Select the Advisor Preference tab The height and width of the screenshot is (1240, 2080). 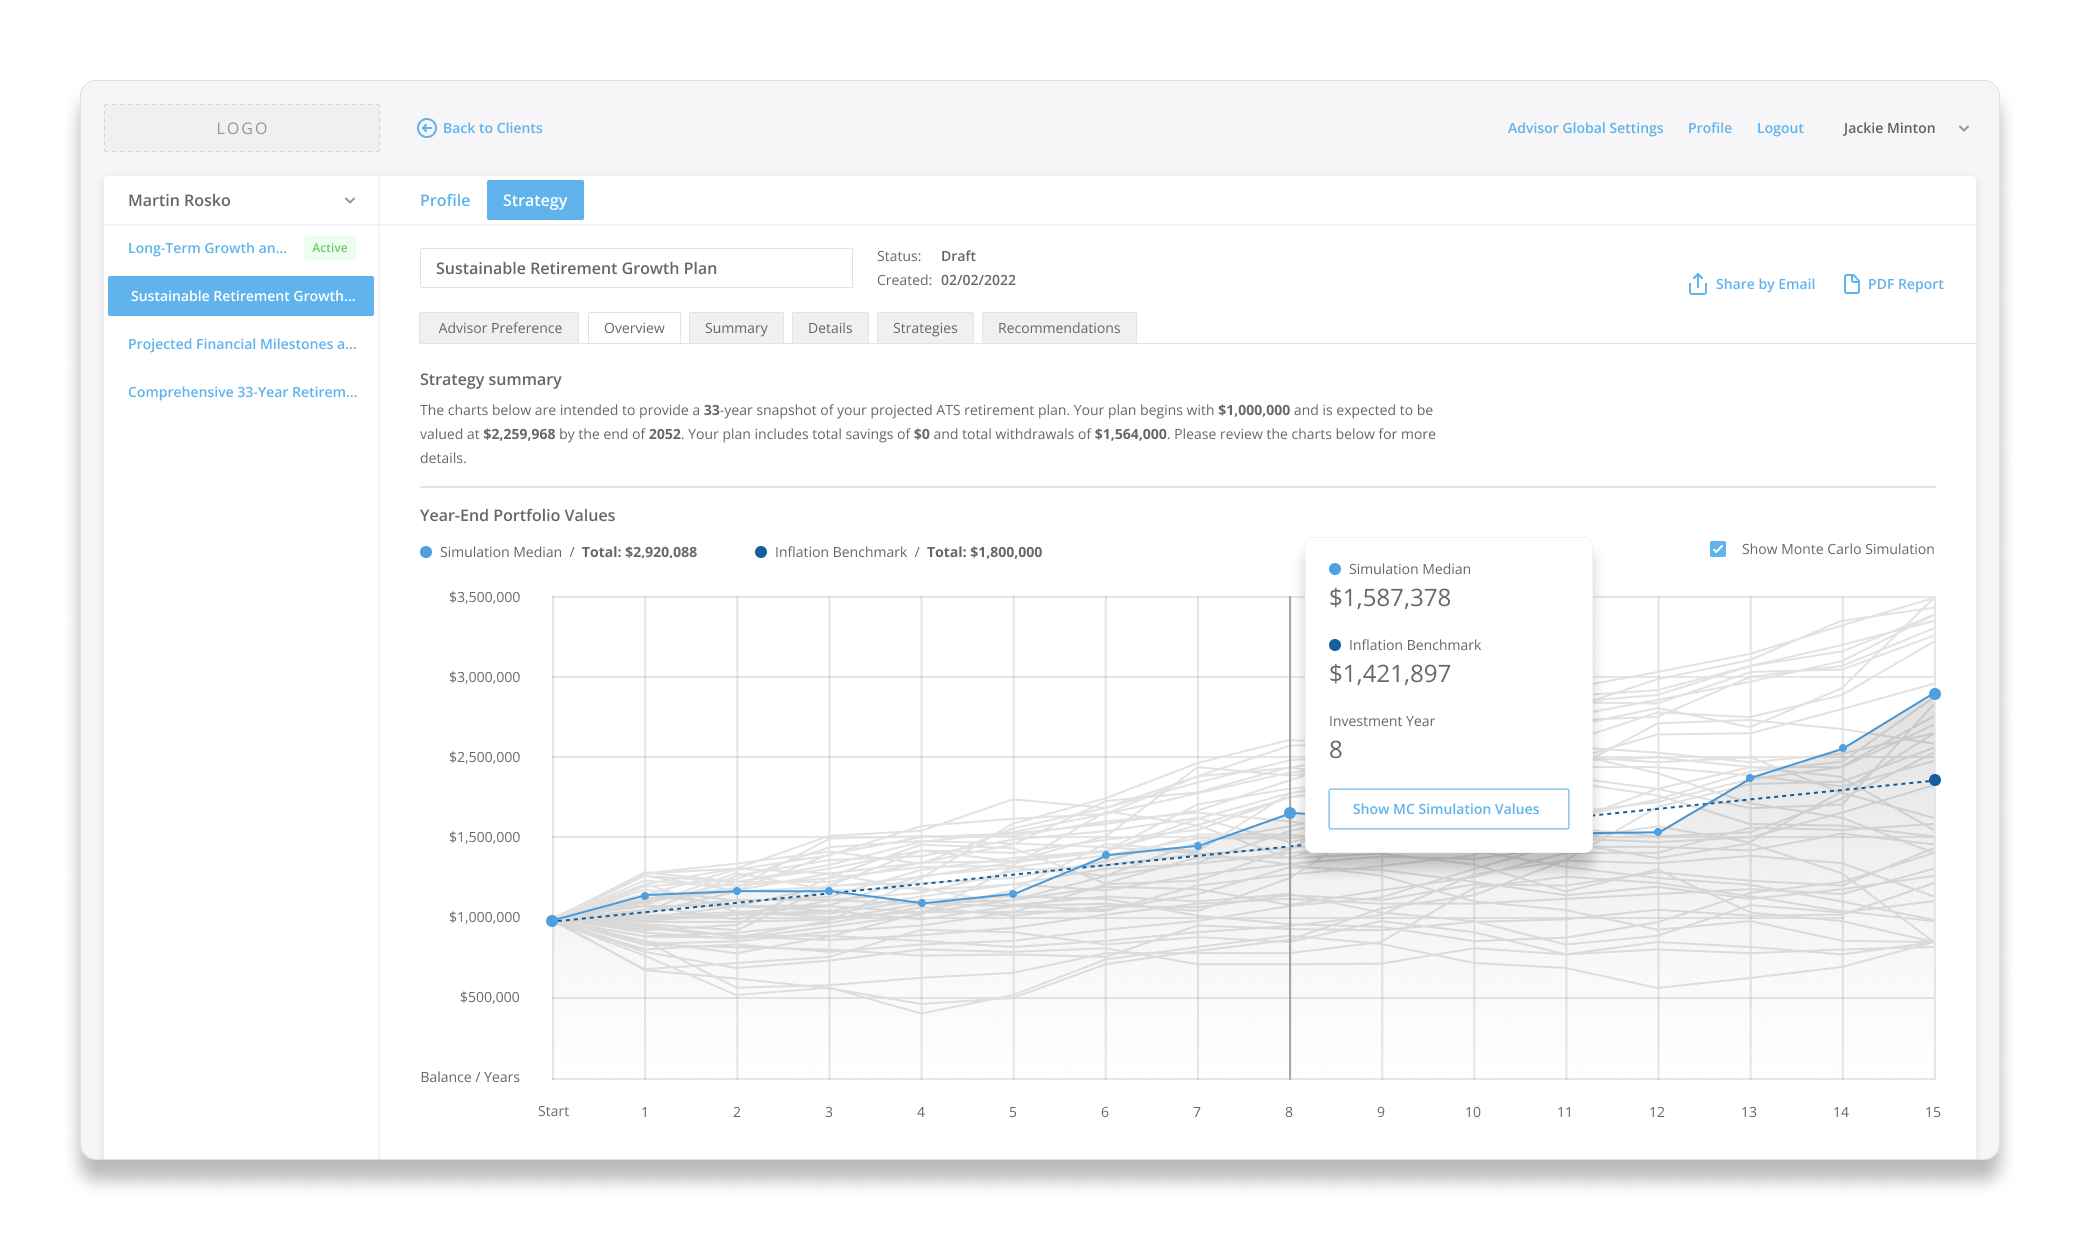pos(500,328)
